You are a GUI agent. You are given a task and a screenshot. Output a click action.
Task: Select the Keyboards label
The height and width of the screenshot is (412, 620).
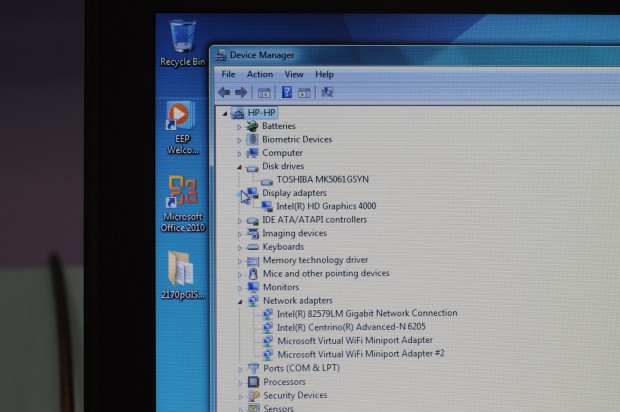pos(284,247)
